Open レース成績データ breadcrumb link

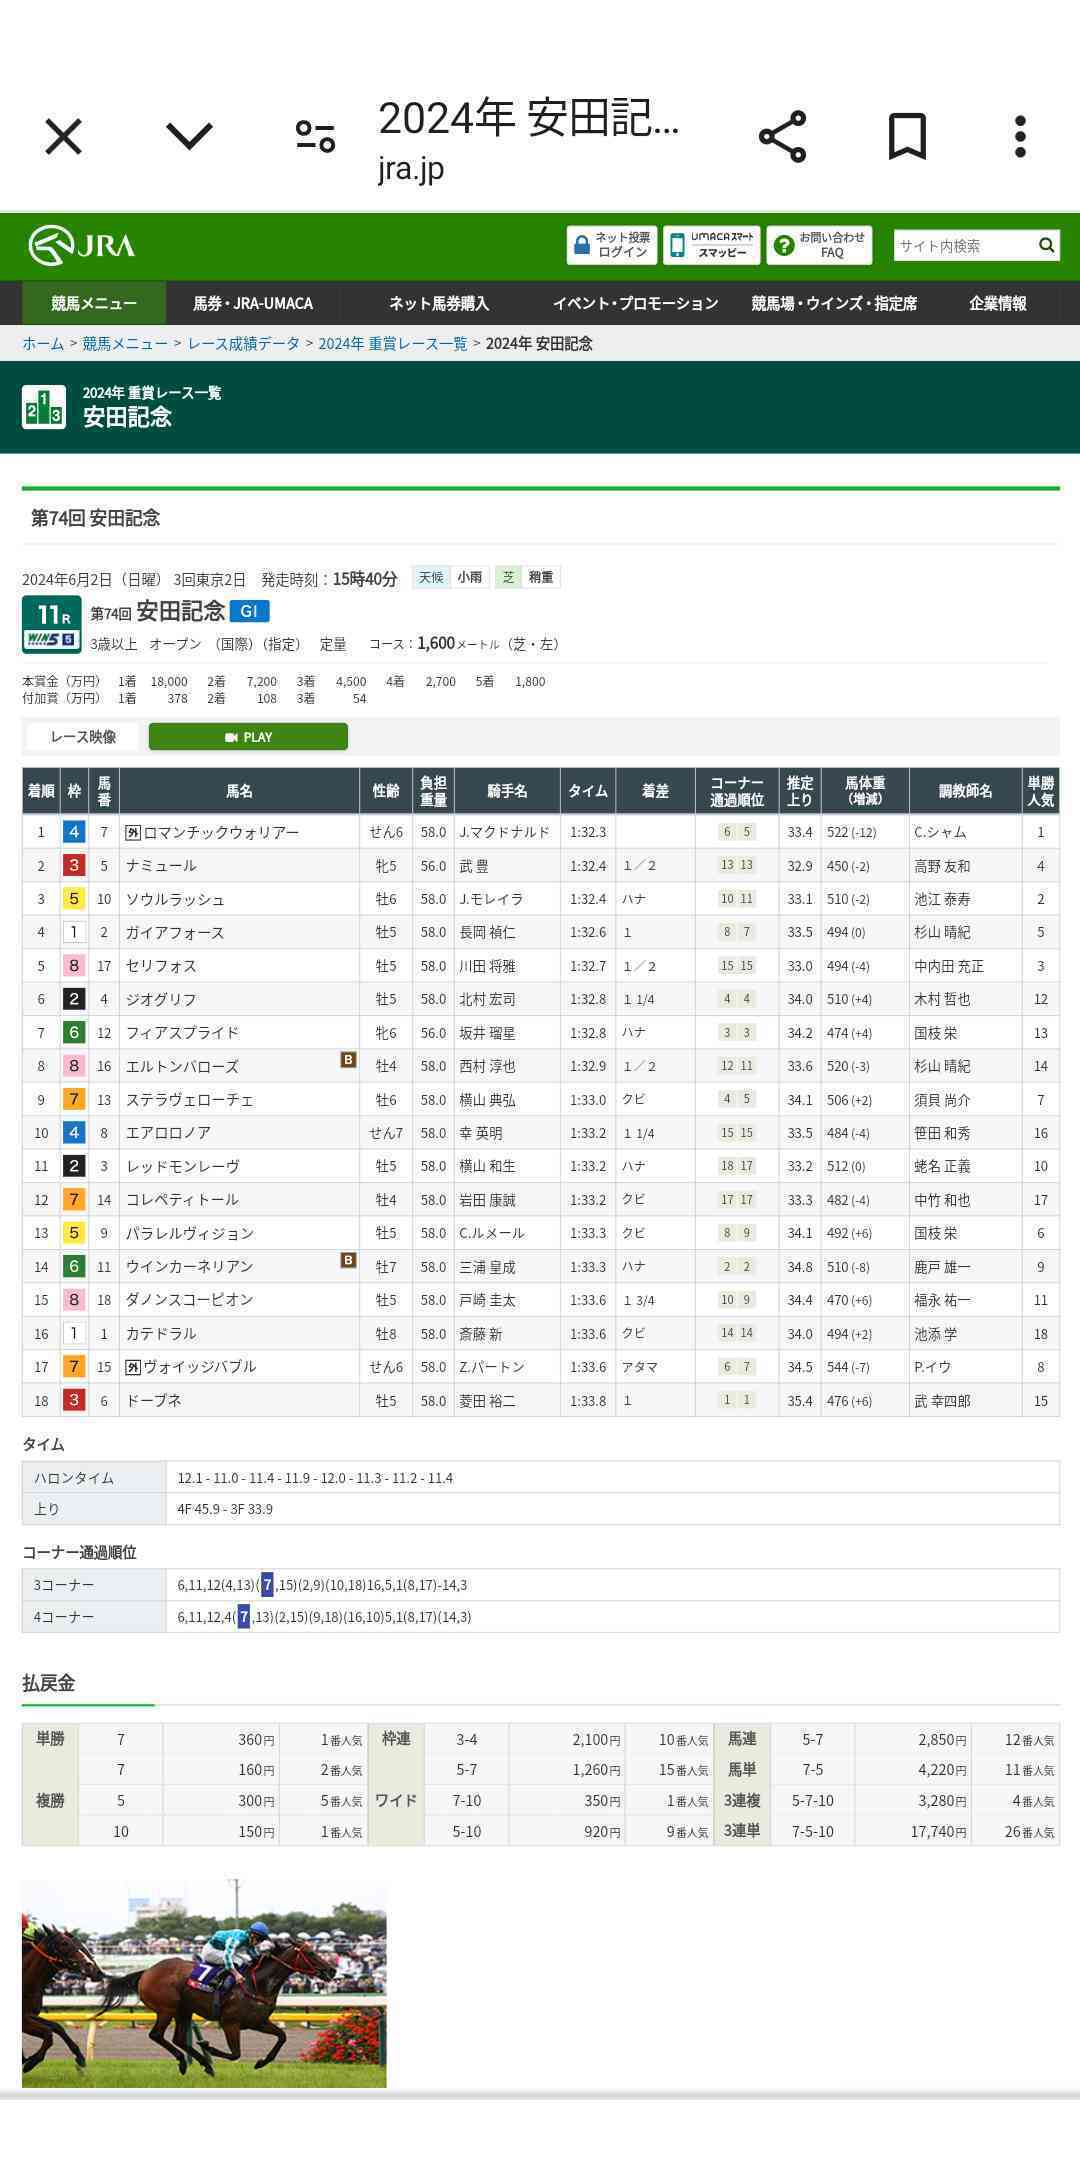pyautogui.click(x=243, y=343)
